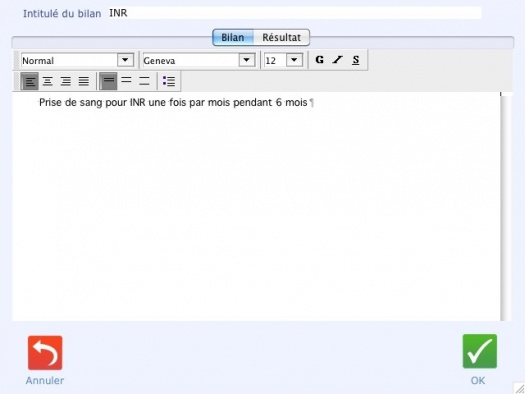
Task: Select single line spacing icon
Action: (x=108, y=81)
